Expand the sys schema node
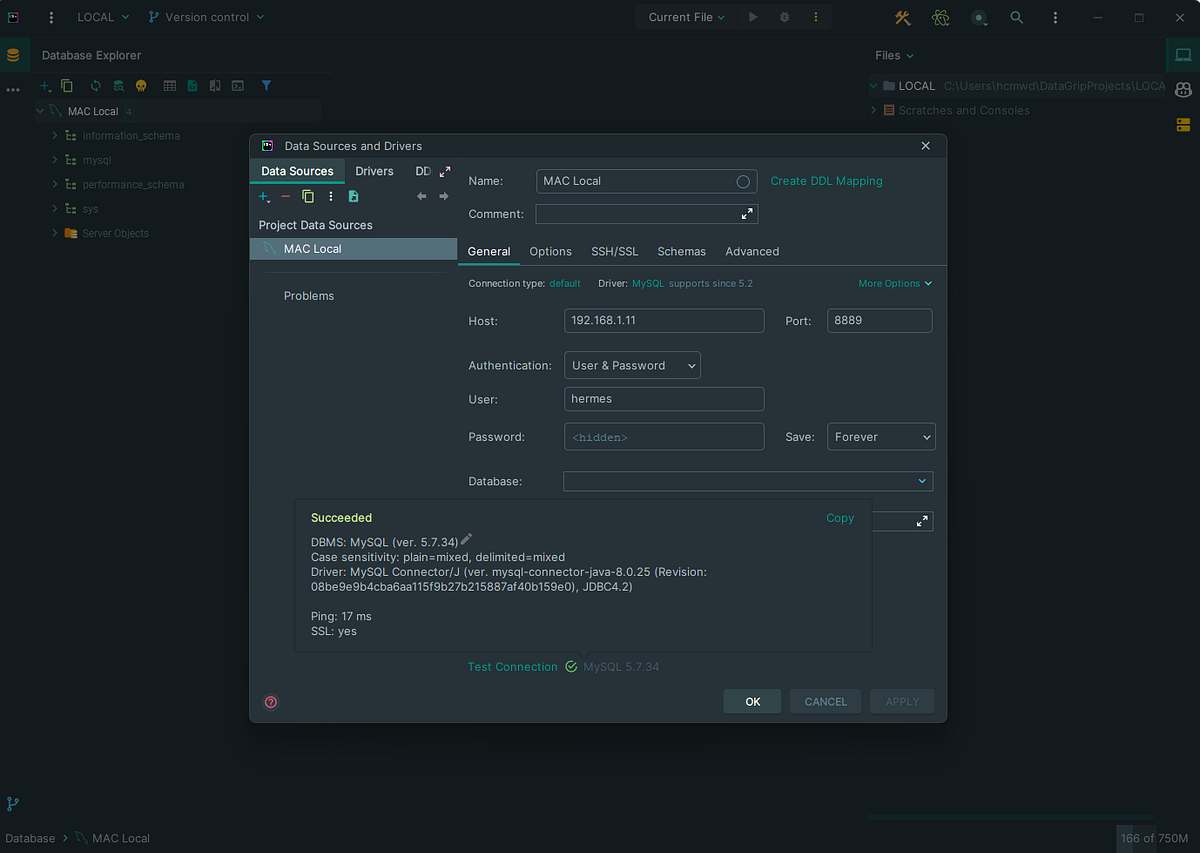Screen dimensions: 1200x853 (55, 209)
